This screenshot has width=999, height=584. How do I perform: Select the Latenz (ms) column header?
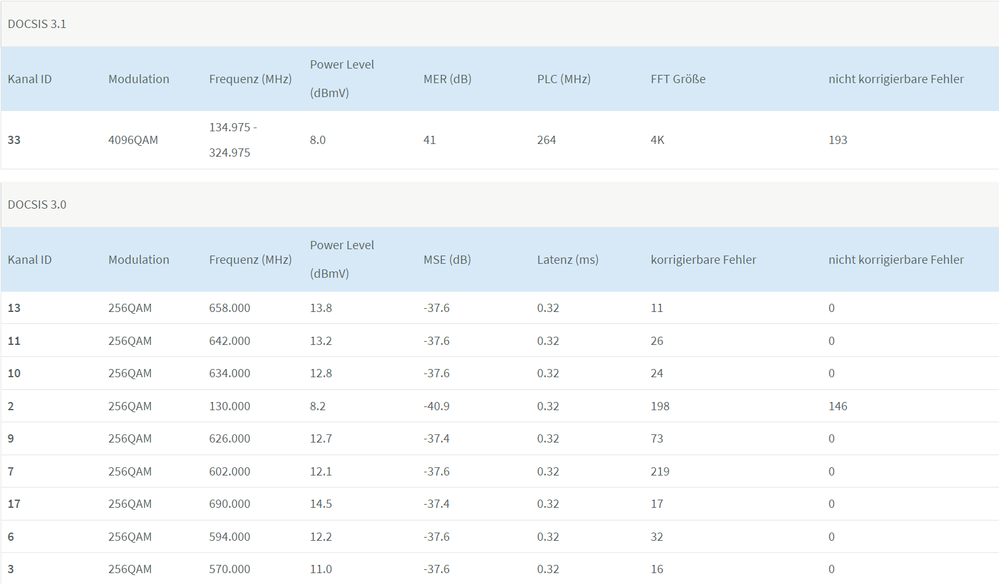(x=568, y=260)
